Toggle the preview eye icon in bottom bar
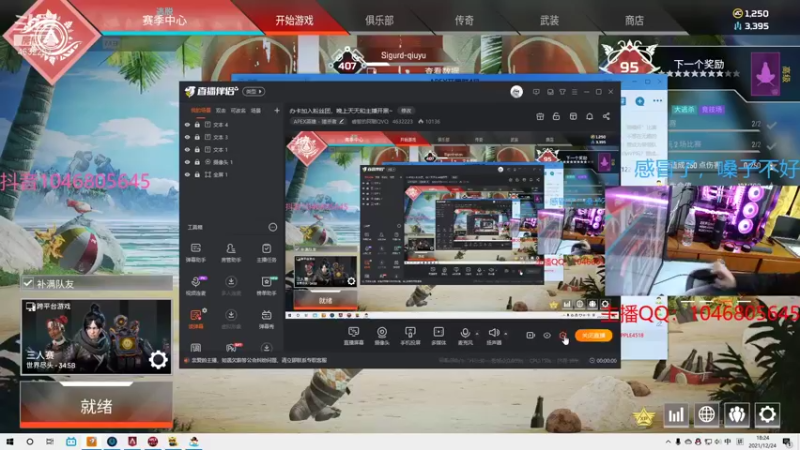Screen dimensions: 800x450 coord(546,335)
